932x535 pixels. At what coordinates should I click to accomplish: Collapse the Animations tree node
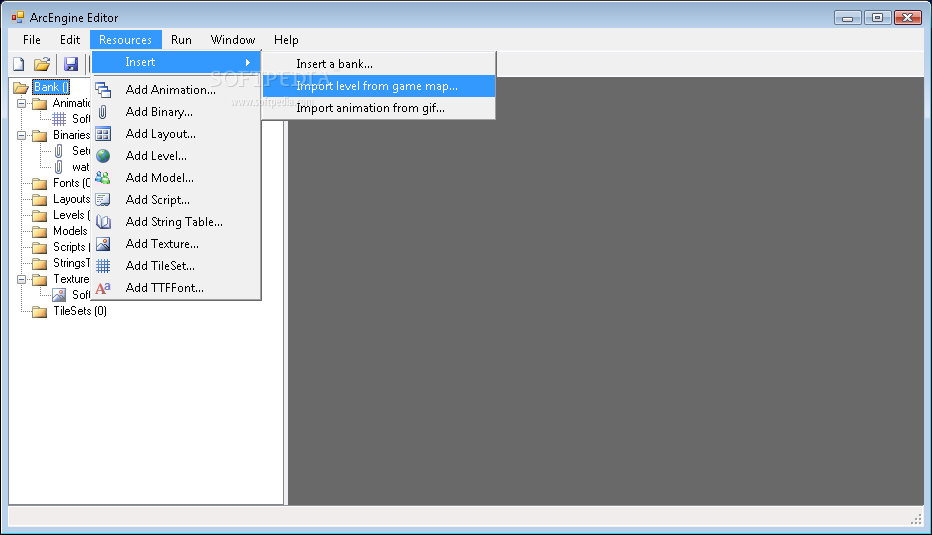[21, 103]
